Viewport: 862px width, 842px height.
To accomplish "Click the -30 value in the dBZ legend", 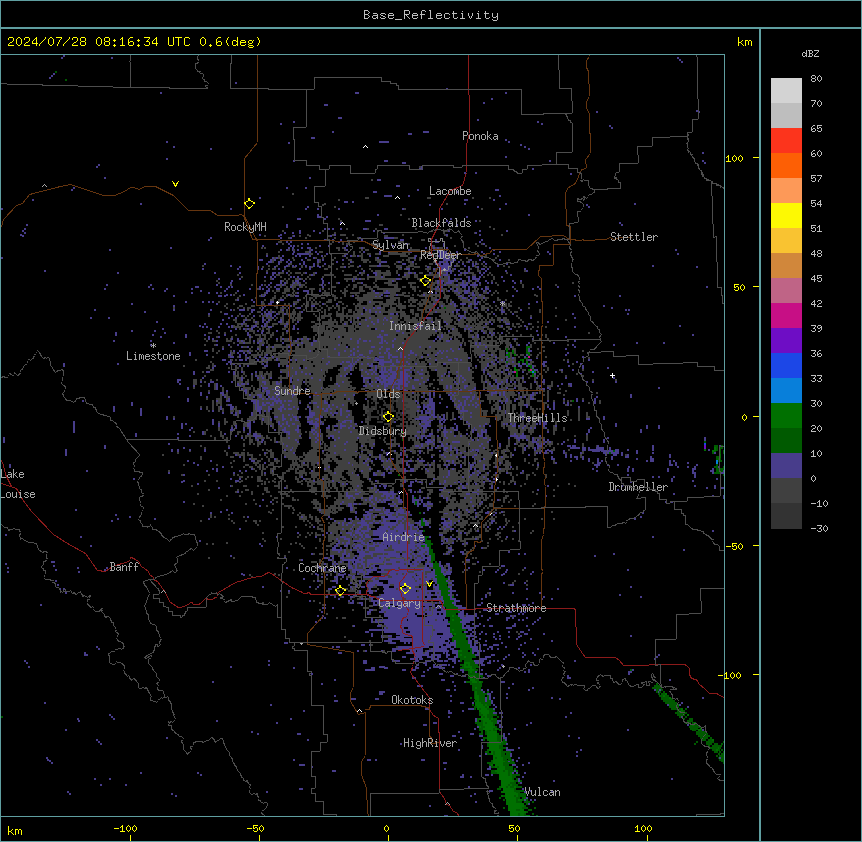I will [x=819, y=528].
